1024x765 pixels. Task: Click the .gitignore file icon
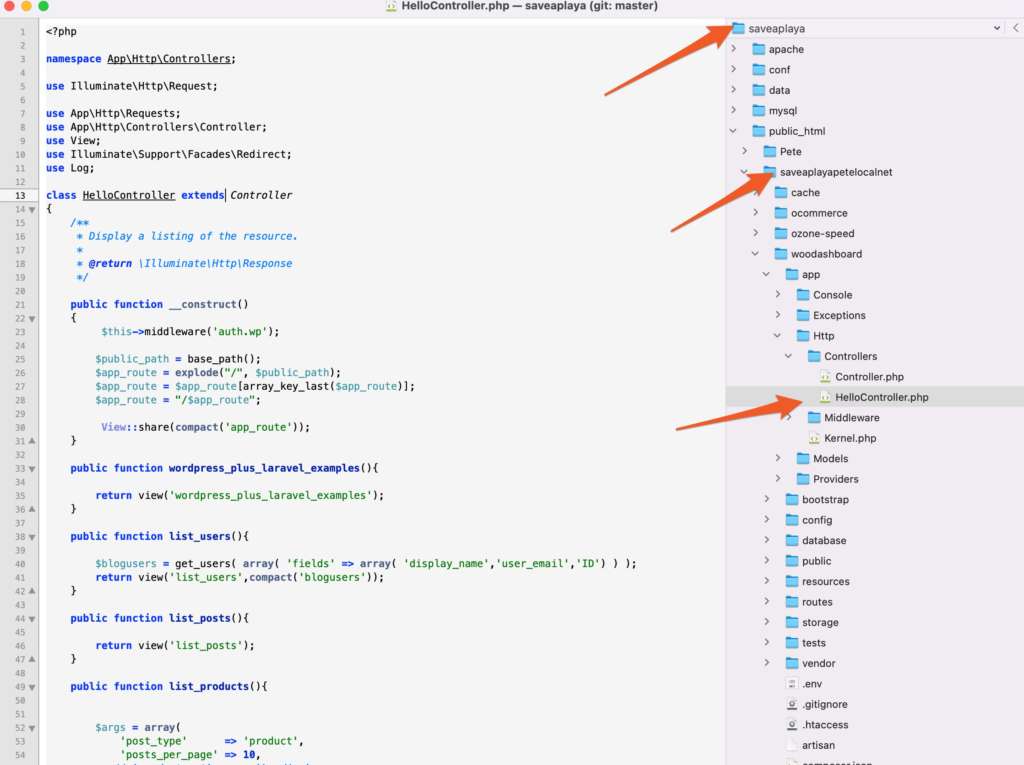coord(792,704)
